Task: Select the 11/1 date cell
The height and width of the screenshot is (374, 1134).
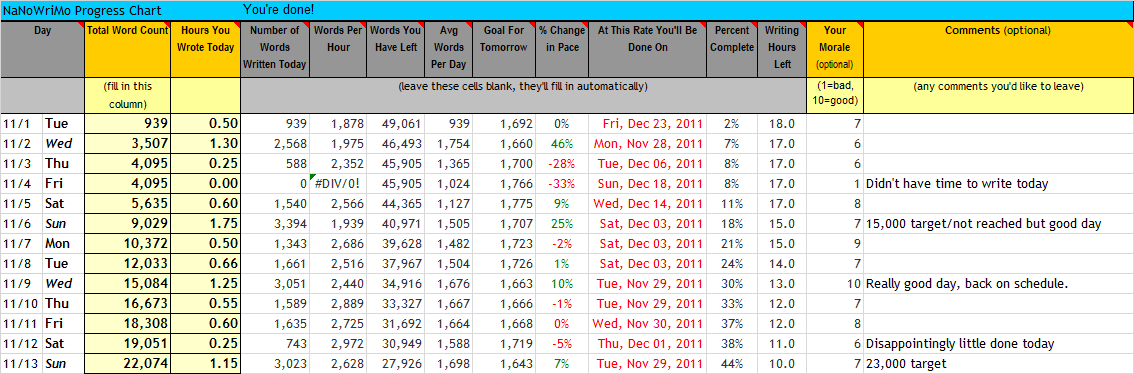Action: click(x=21, y=124)
